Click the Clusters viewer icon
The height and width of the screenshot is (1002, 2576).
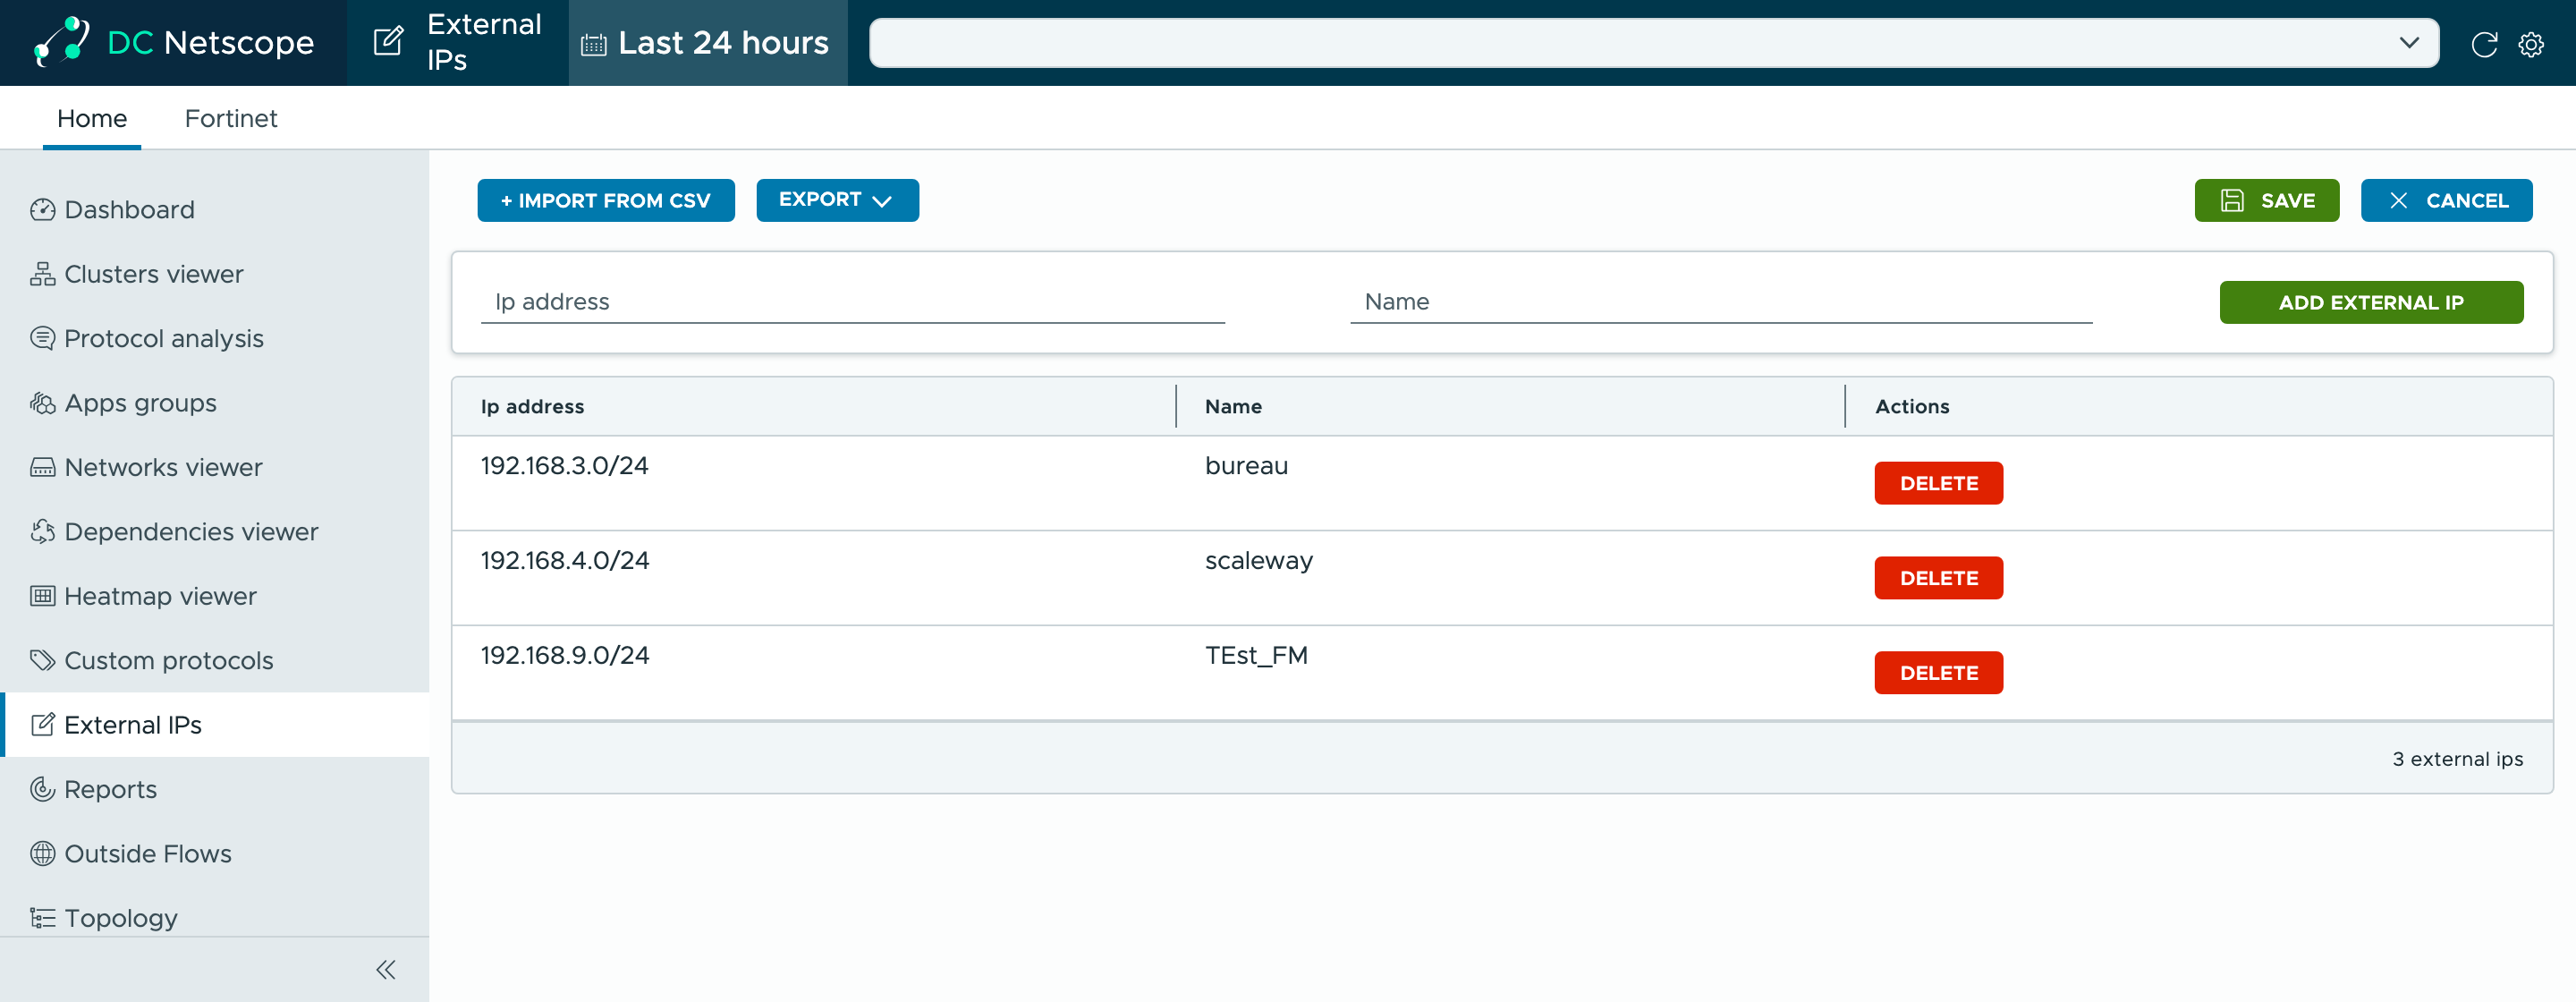click(x=42, y=274)
